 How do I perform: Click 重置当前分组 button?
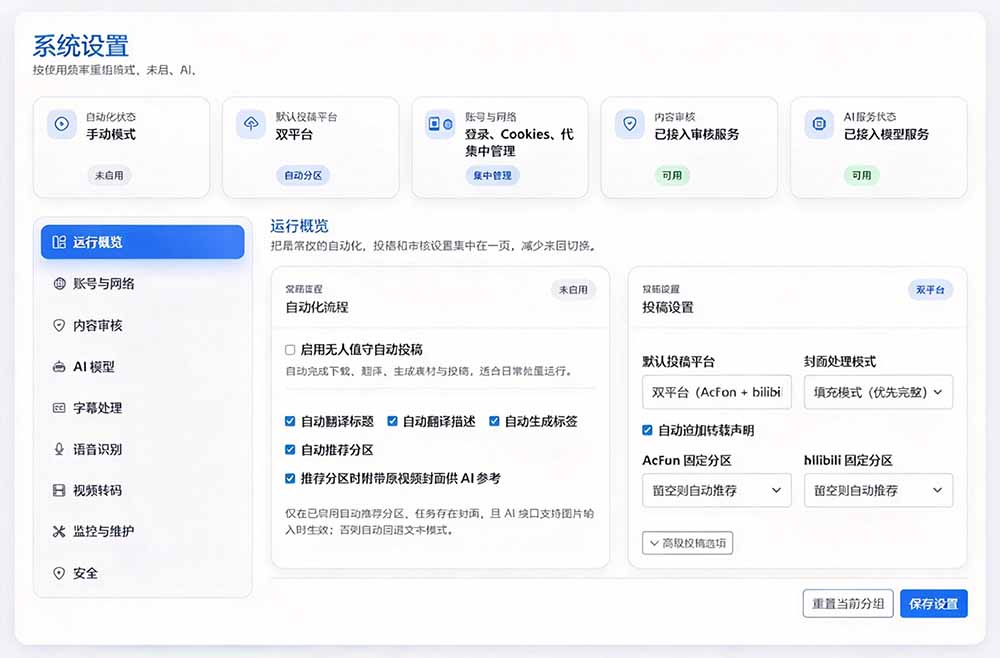pos(848,604)
